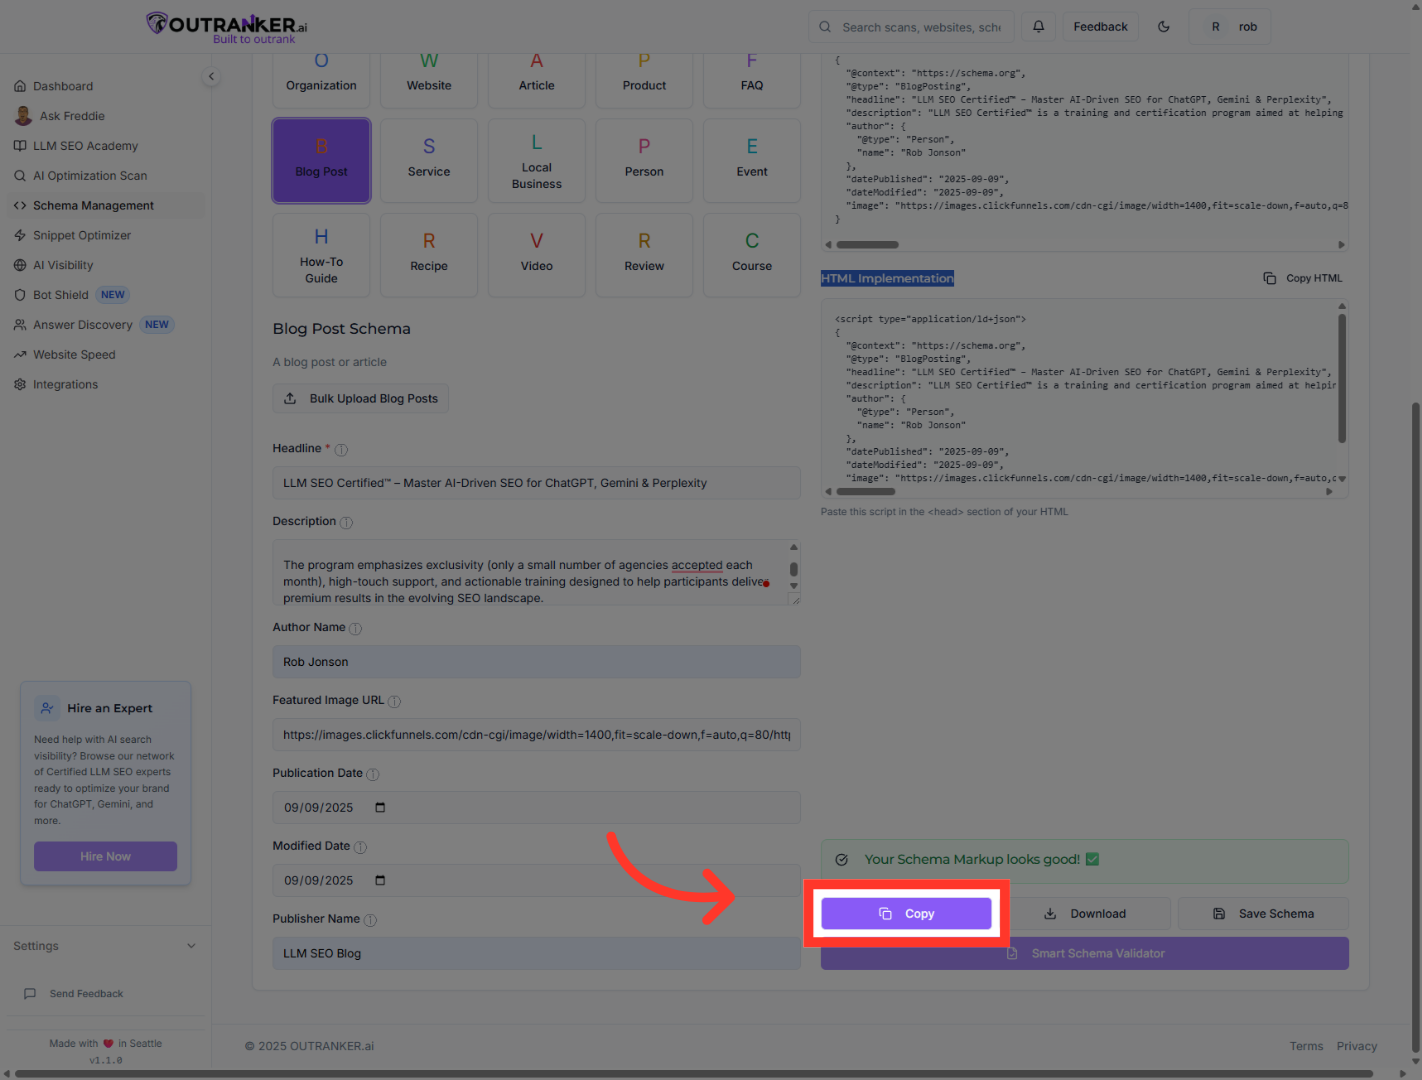Image resolution: width=1422 pixels, height=1080 pixels.
Task: Click the Publication Date info icon
Action: tap(373, 775)
